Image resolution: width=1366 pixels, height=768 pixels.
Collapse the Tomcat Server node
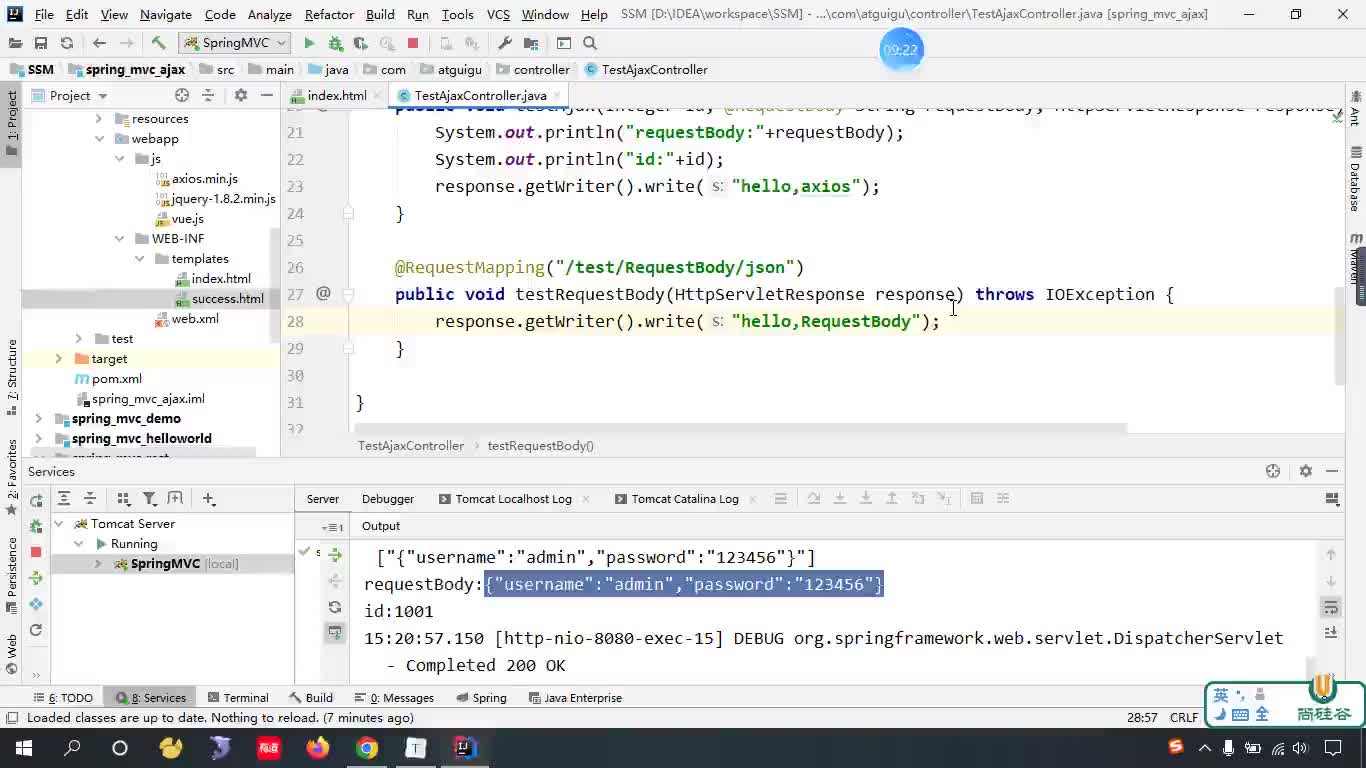pyautogui.click(x=59, y=524)
